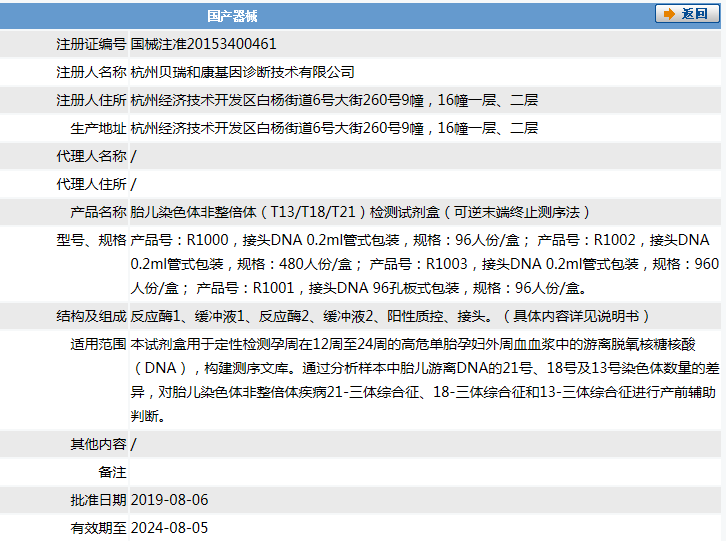Click the 备注 remarks label

click(112, 472)
